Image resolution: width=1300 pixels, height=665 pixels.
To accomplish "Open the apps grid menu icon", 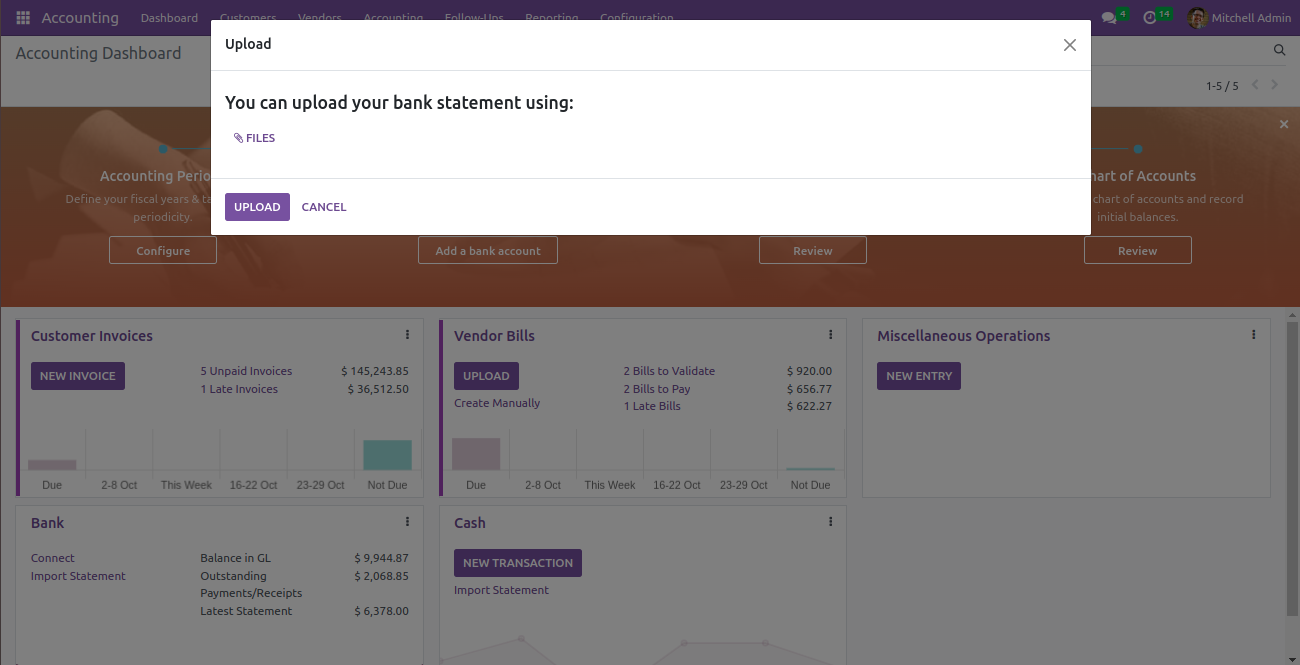I will point(23,18).
